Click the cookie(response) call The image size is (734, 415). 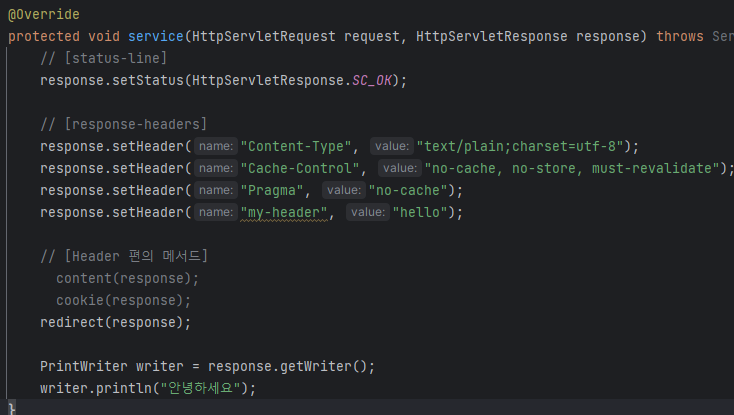pyautogui.click(x=124, y=300)
